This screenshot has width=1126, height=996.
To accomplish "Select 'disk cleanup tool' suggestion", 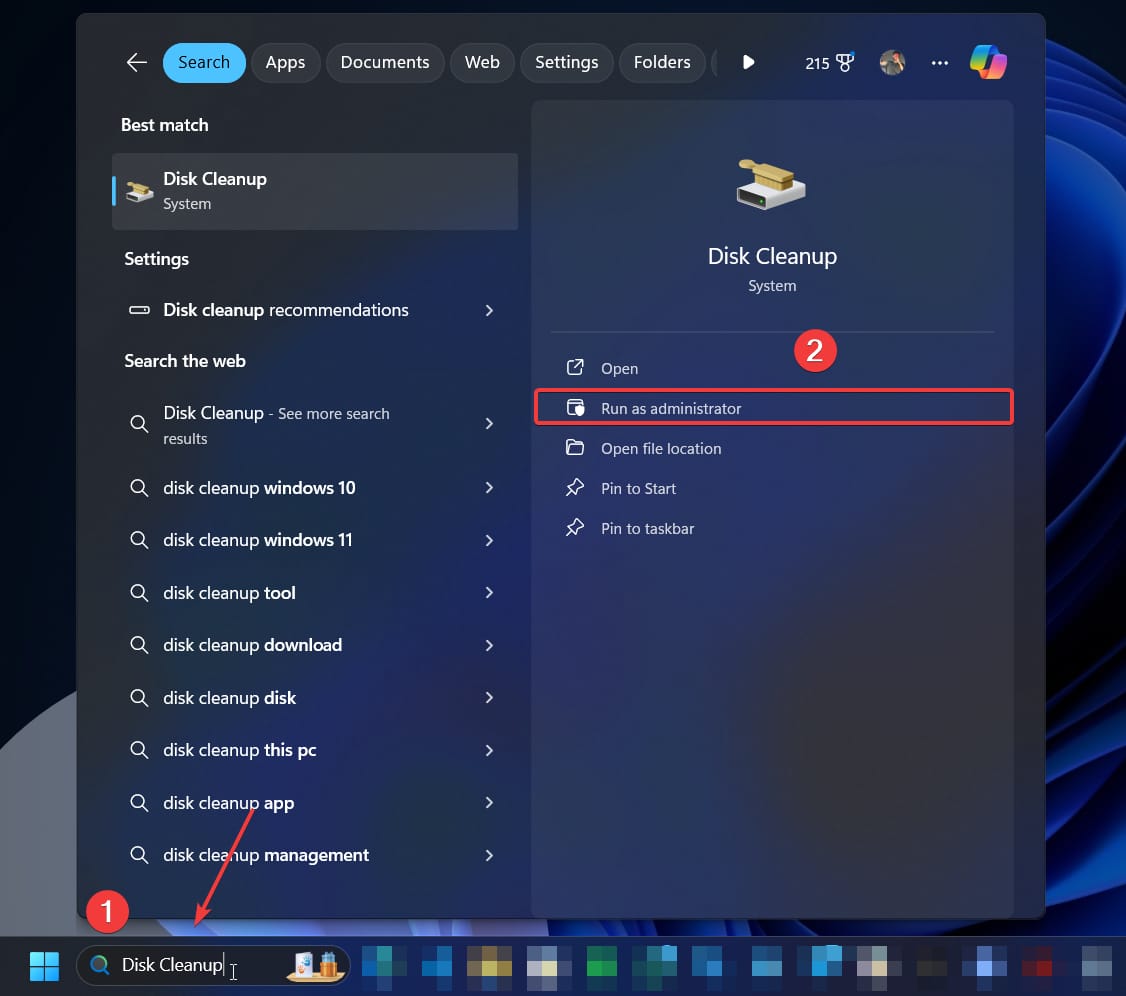I will click(x=315, y=592).
